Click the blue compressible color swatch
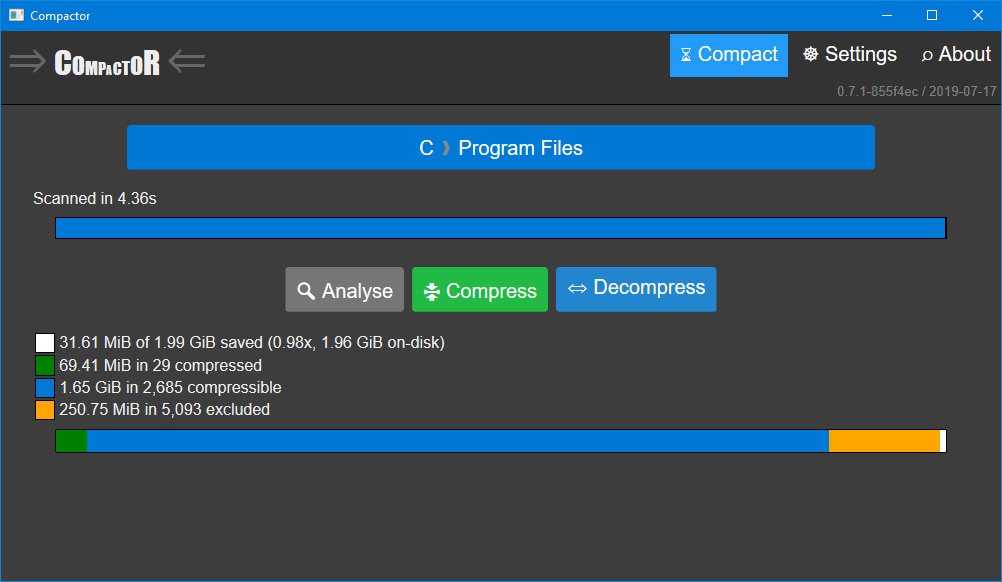 coord(45,388)
